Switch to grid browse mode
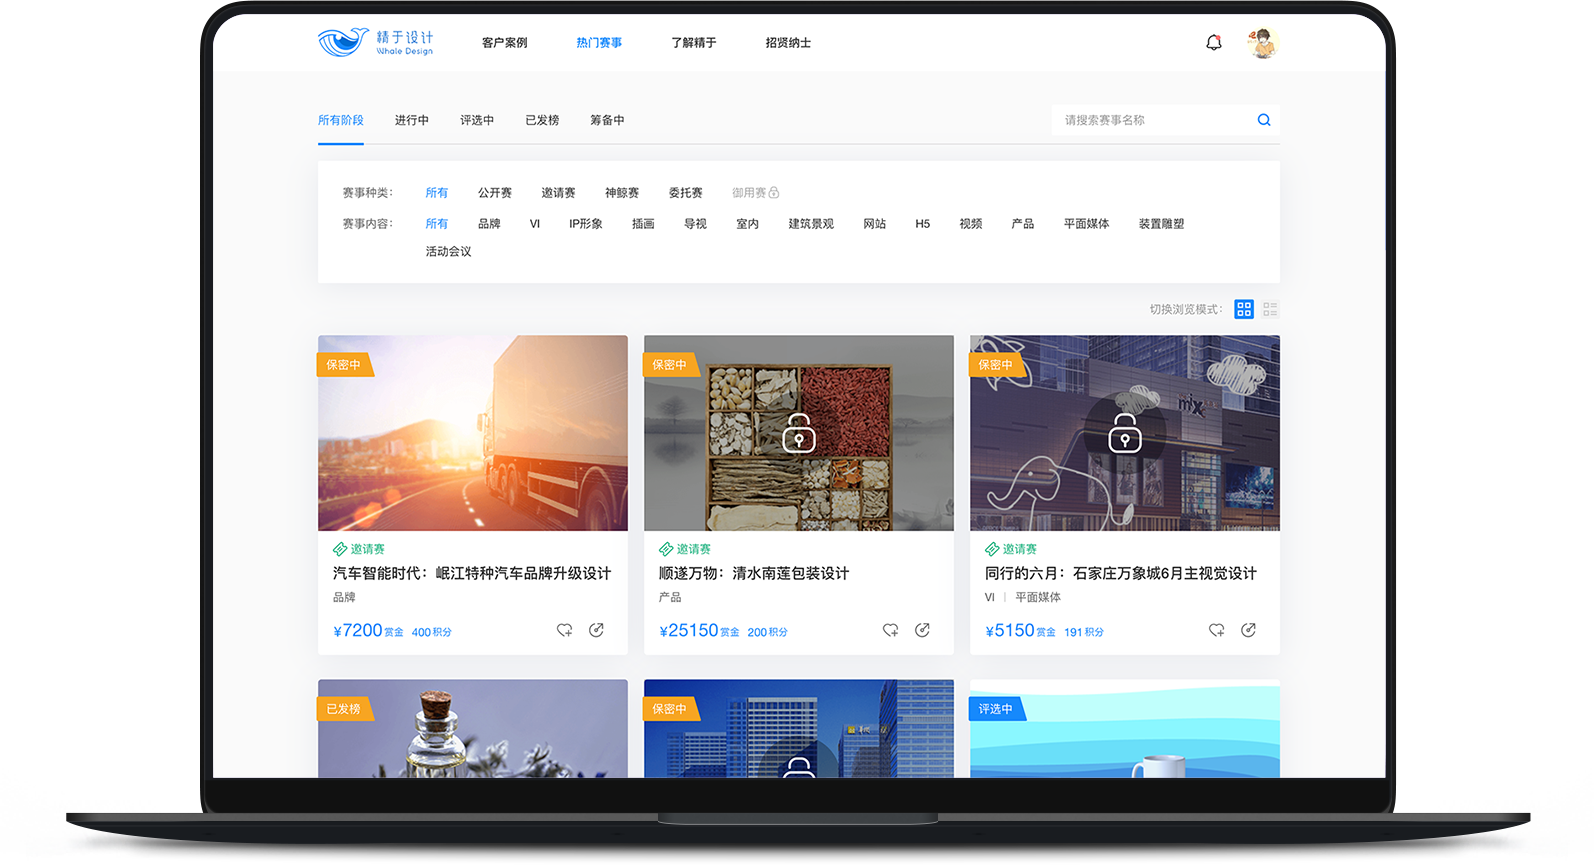The image size is (1594, 865). (x=1243, y=310)
